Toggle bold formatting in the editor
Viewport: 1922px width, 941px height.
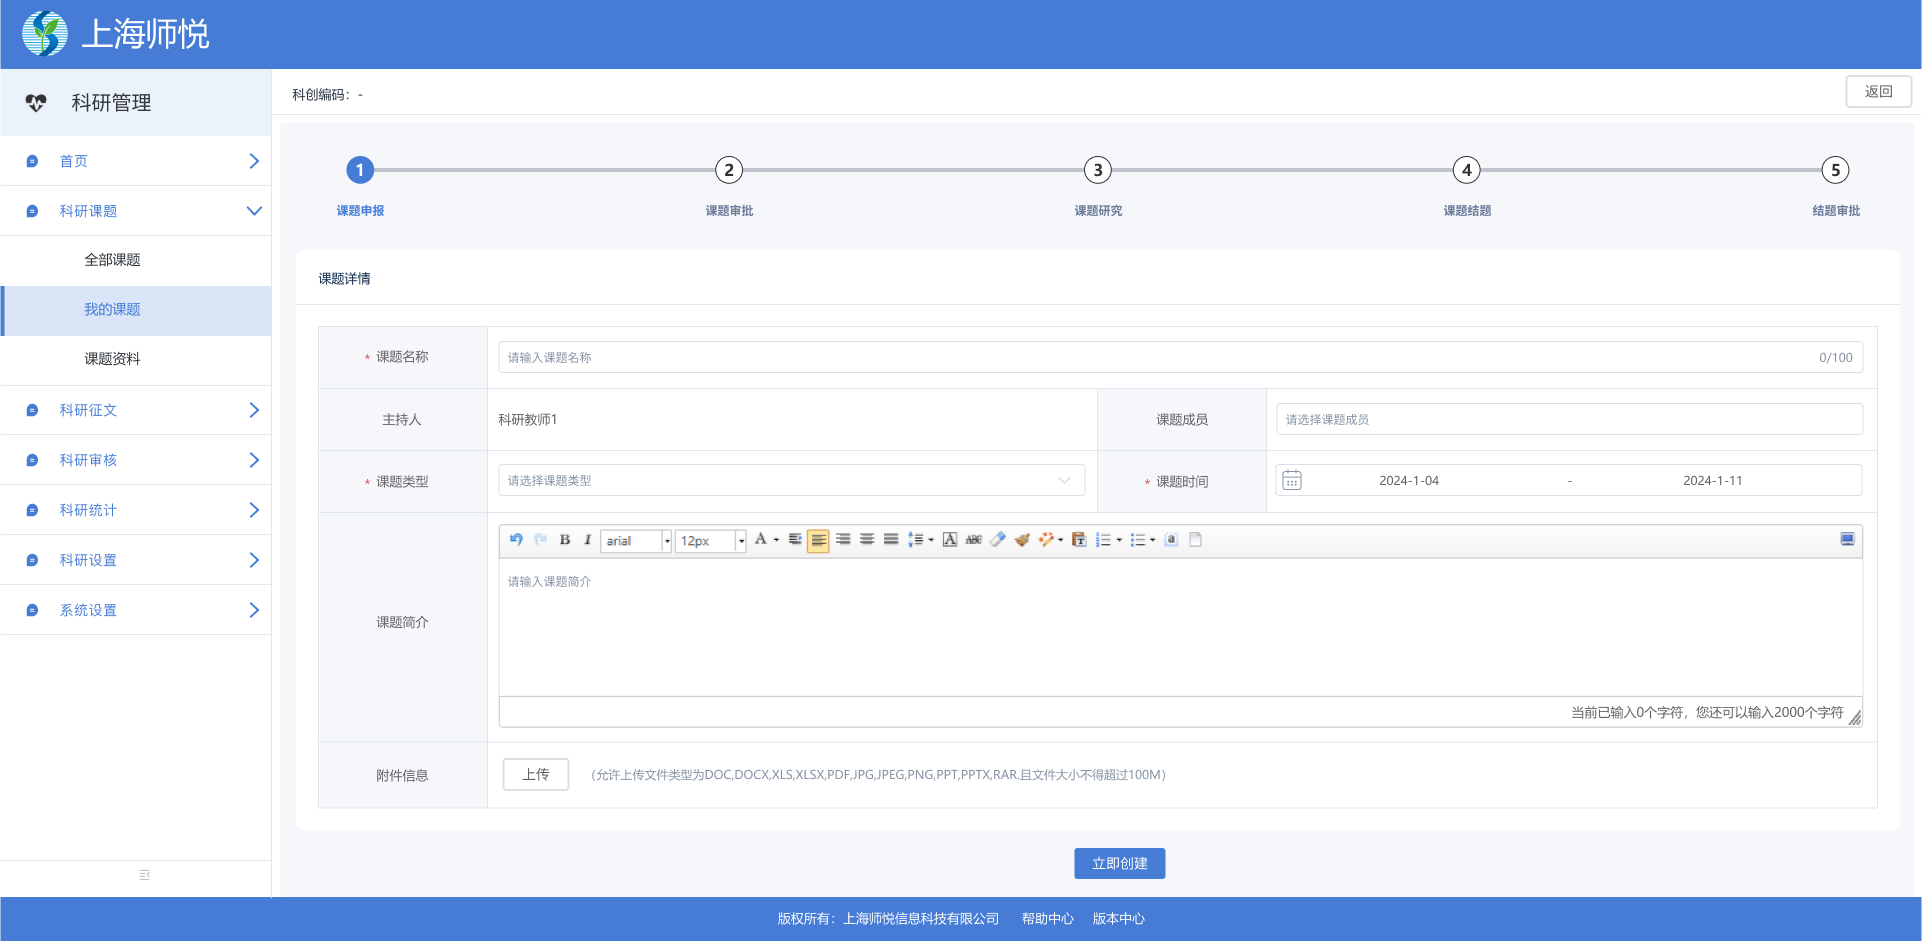(565, 540)
